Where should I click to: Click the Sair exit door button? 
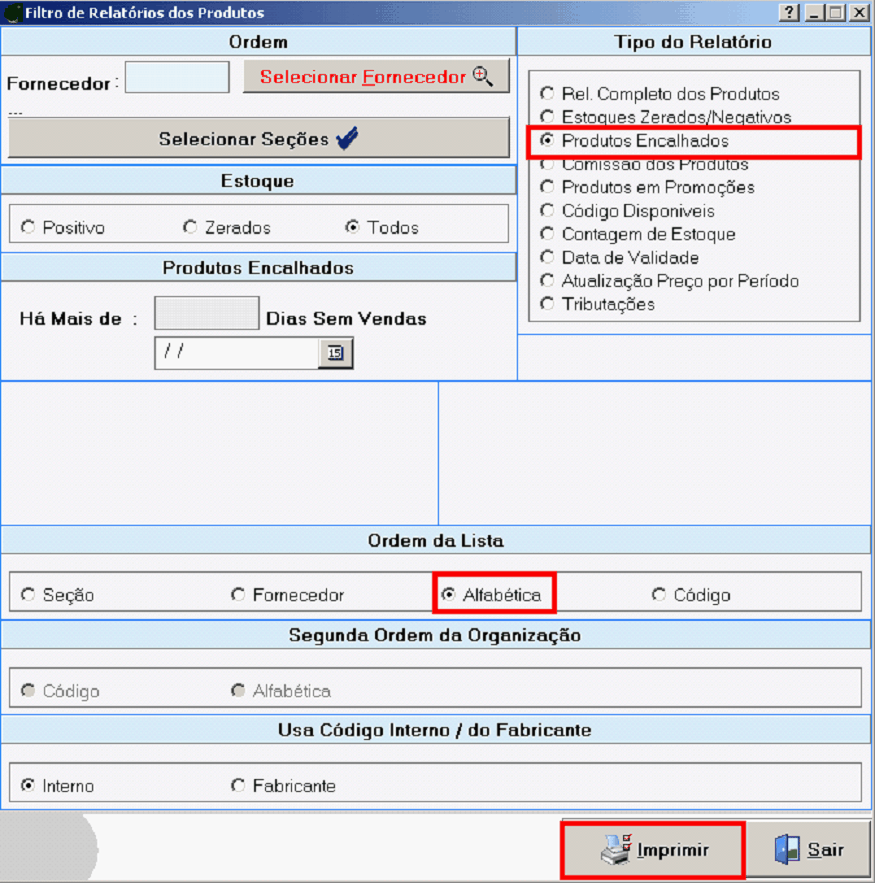pyautogui.click(x=809, y=850)
